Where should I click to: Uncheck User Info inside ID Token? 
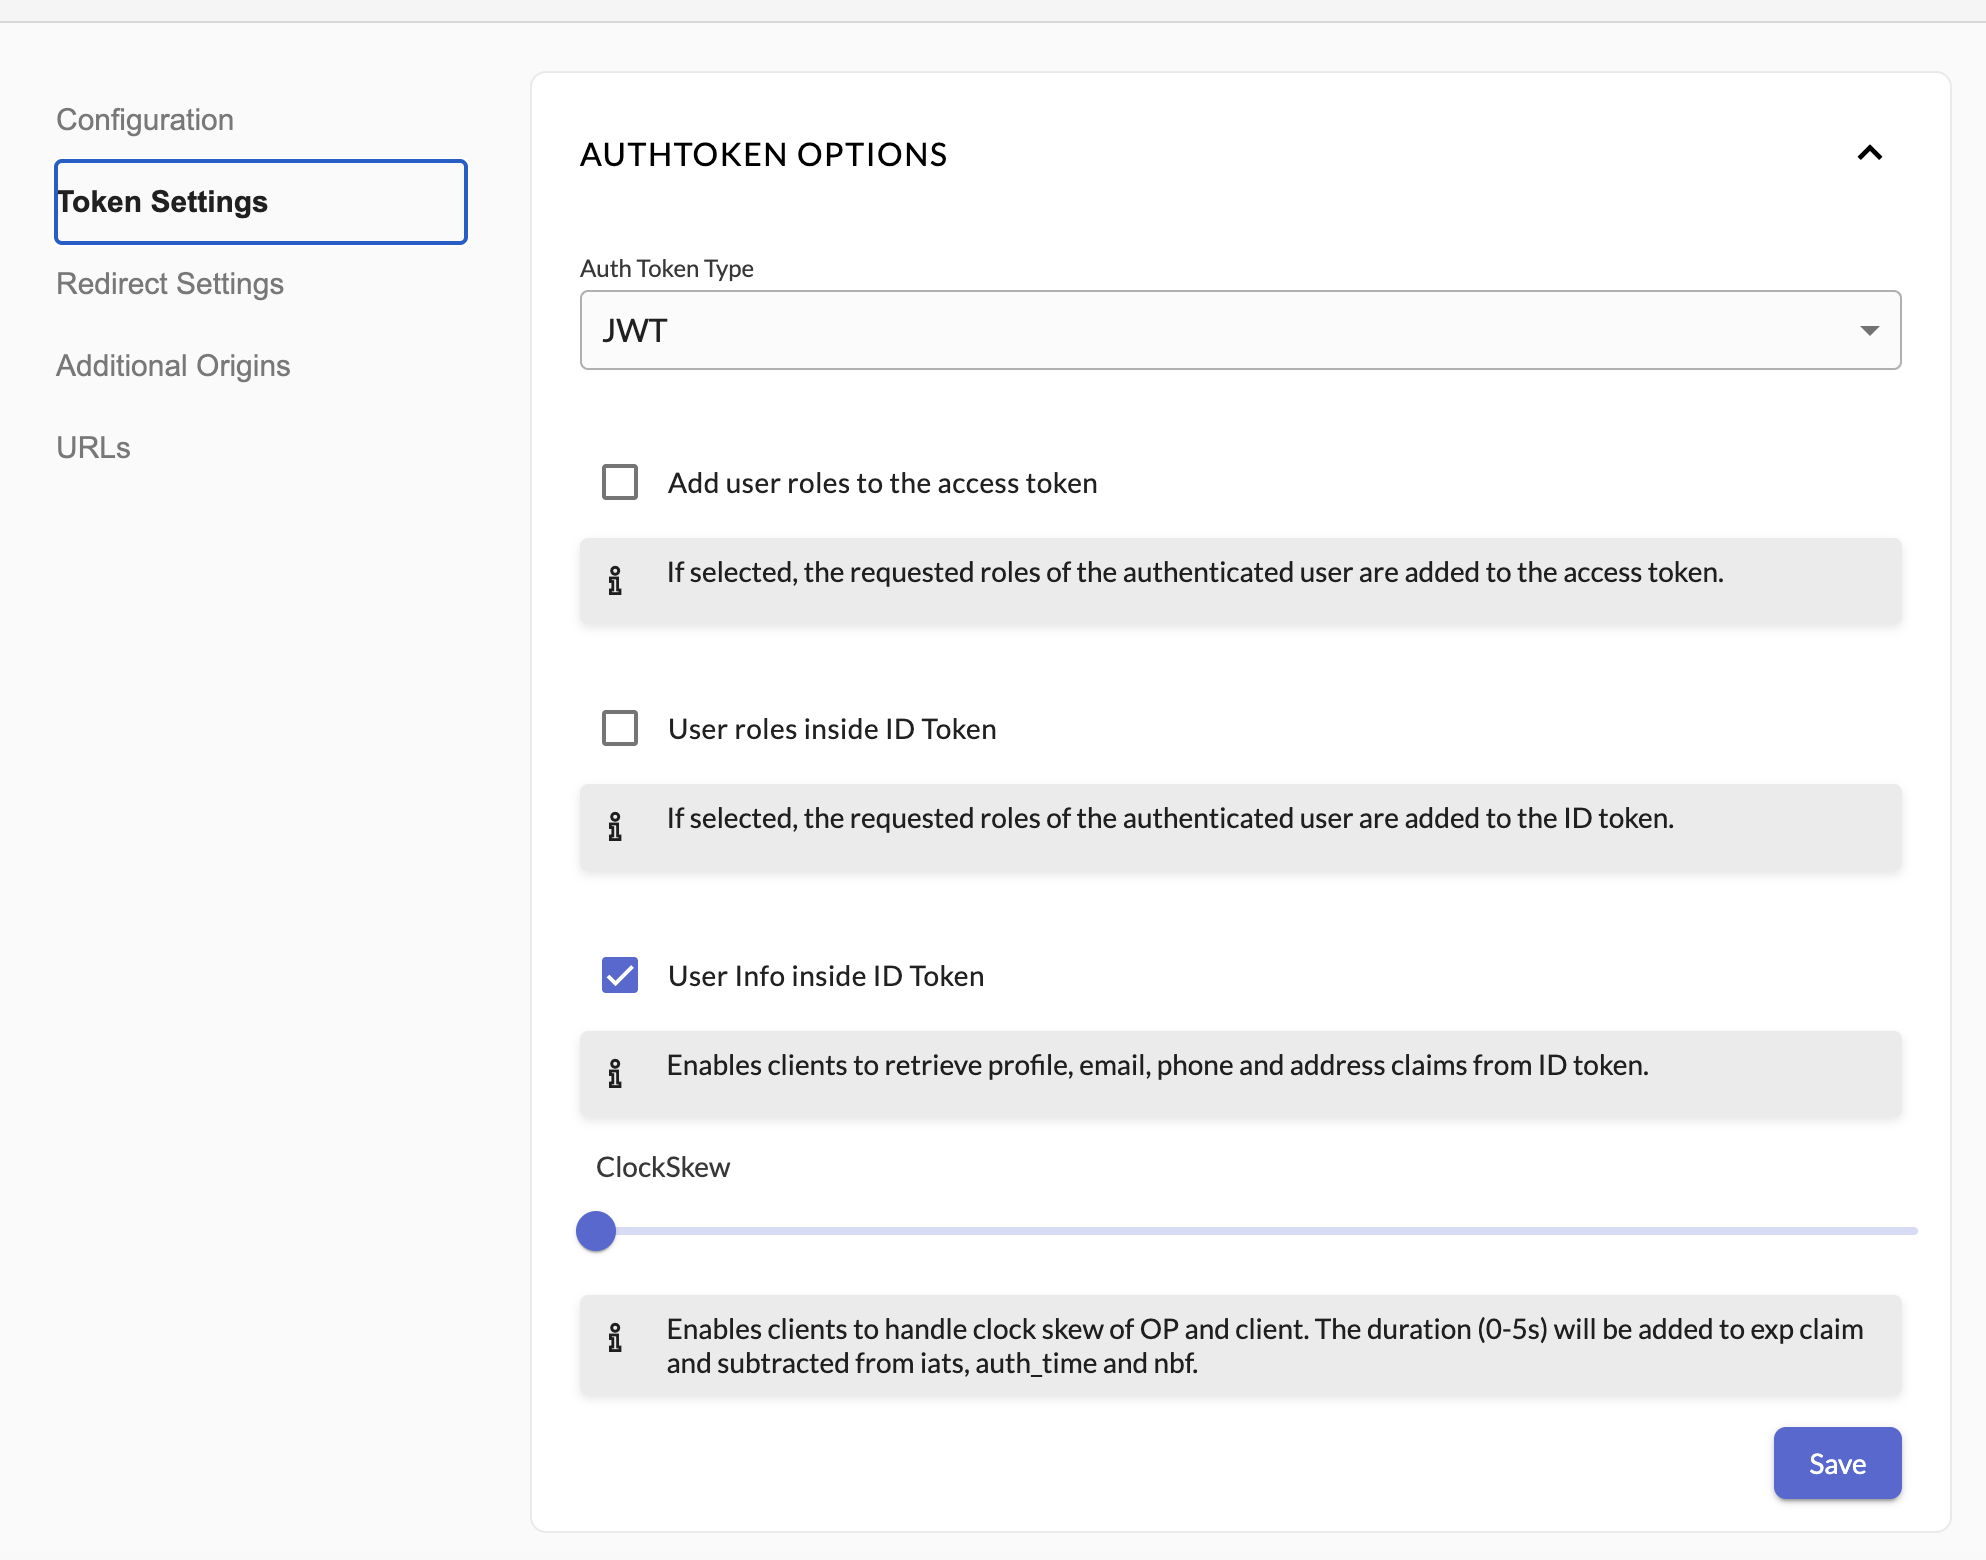click(620, 975)
